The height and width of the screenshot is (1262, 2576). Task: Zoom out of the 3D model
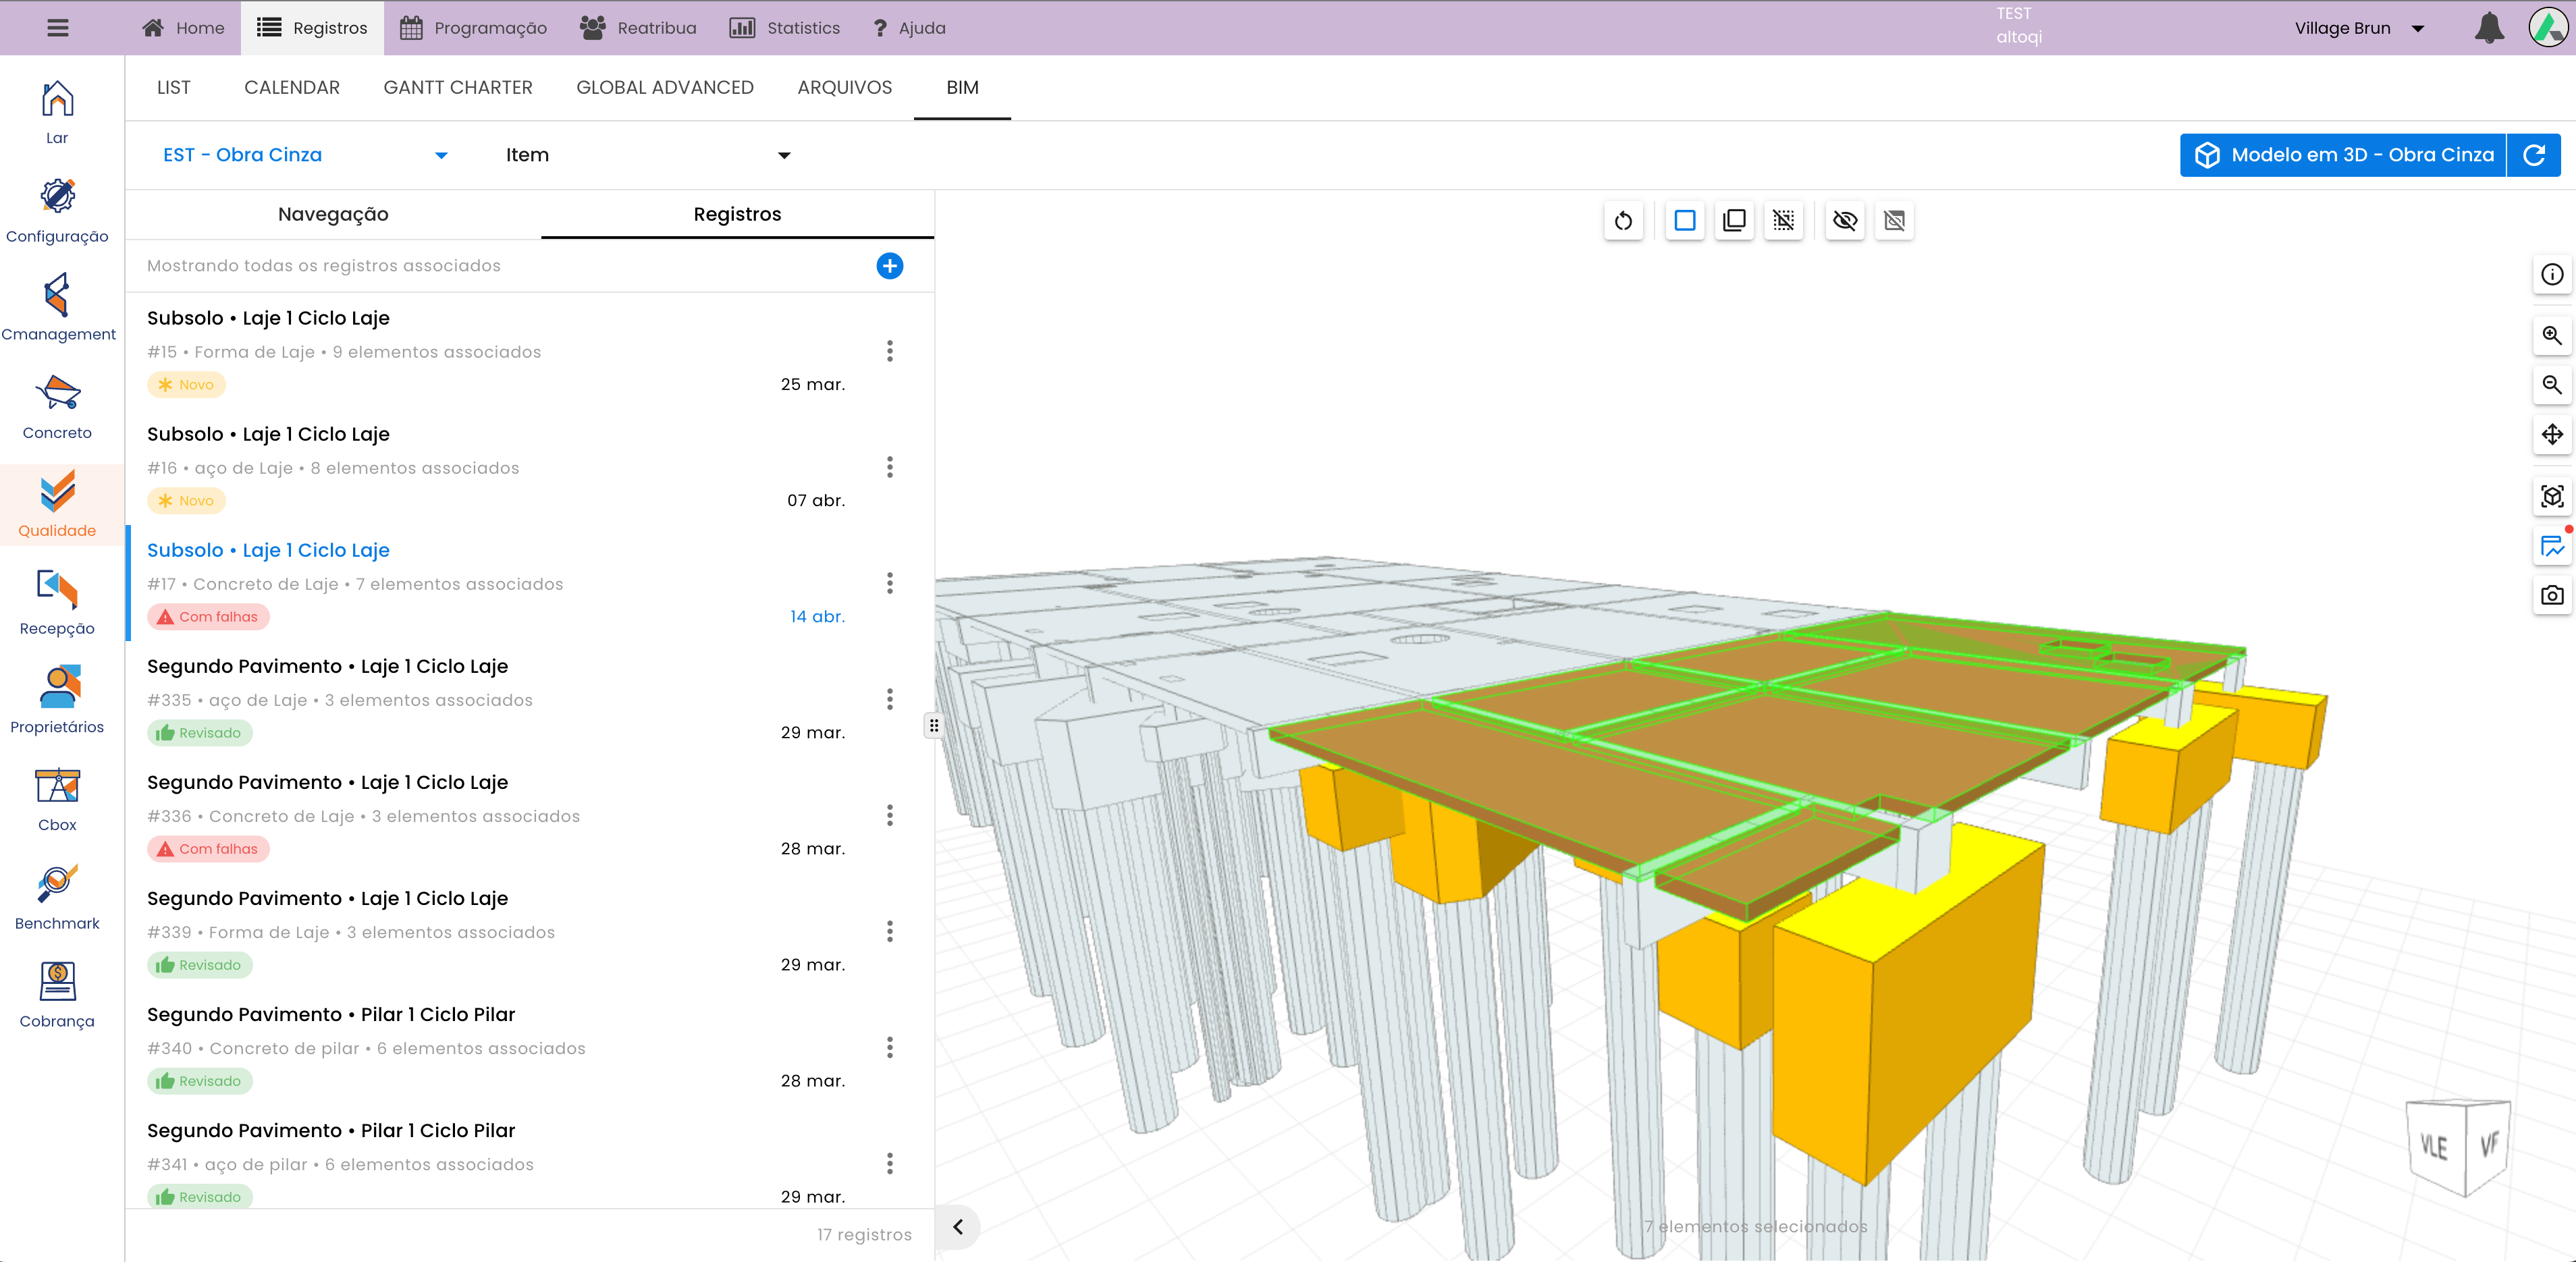coord(2552,385)
